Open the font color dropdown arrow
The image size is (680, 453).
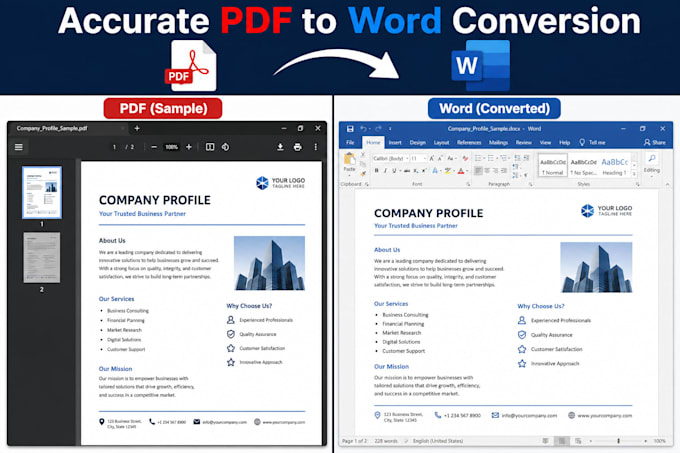coord(467,172)
